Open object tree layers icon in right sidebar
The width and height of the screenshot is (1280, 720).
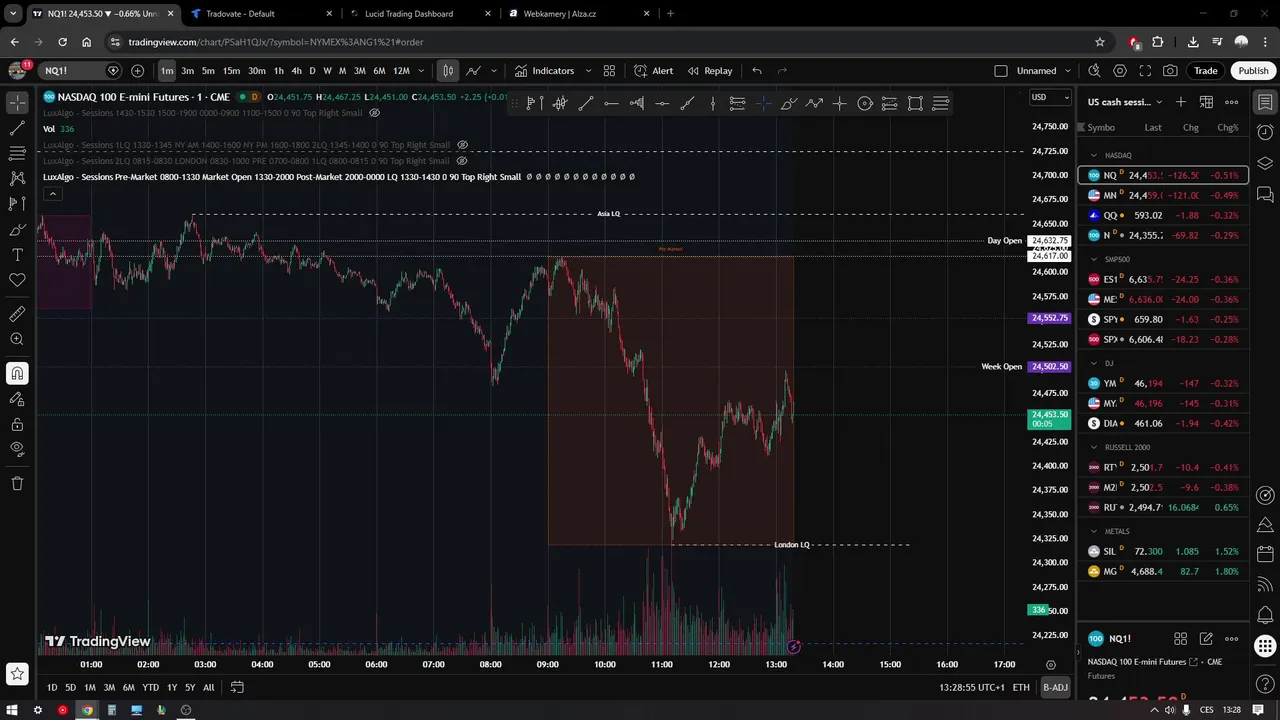tap(1265, 164)
